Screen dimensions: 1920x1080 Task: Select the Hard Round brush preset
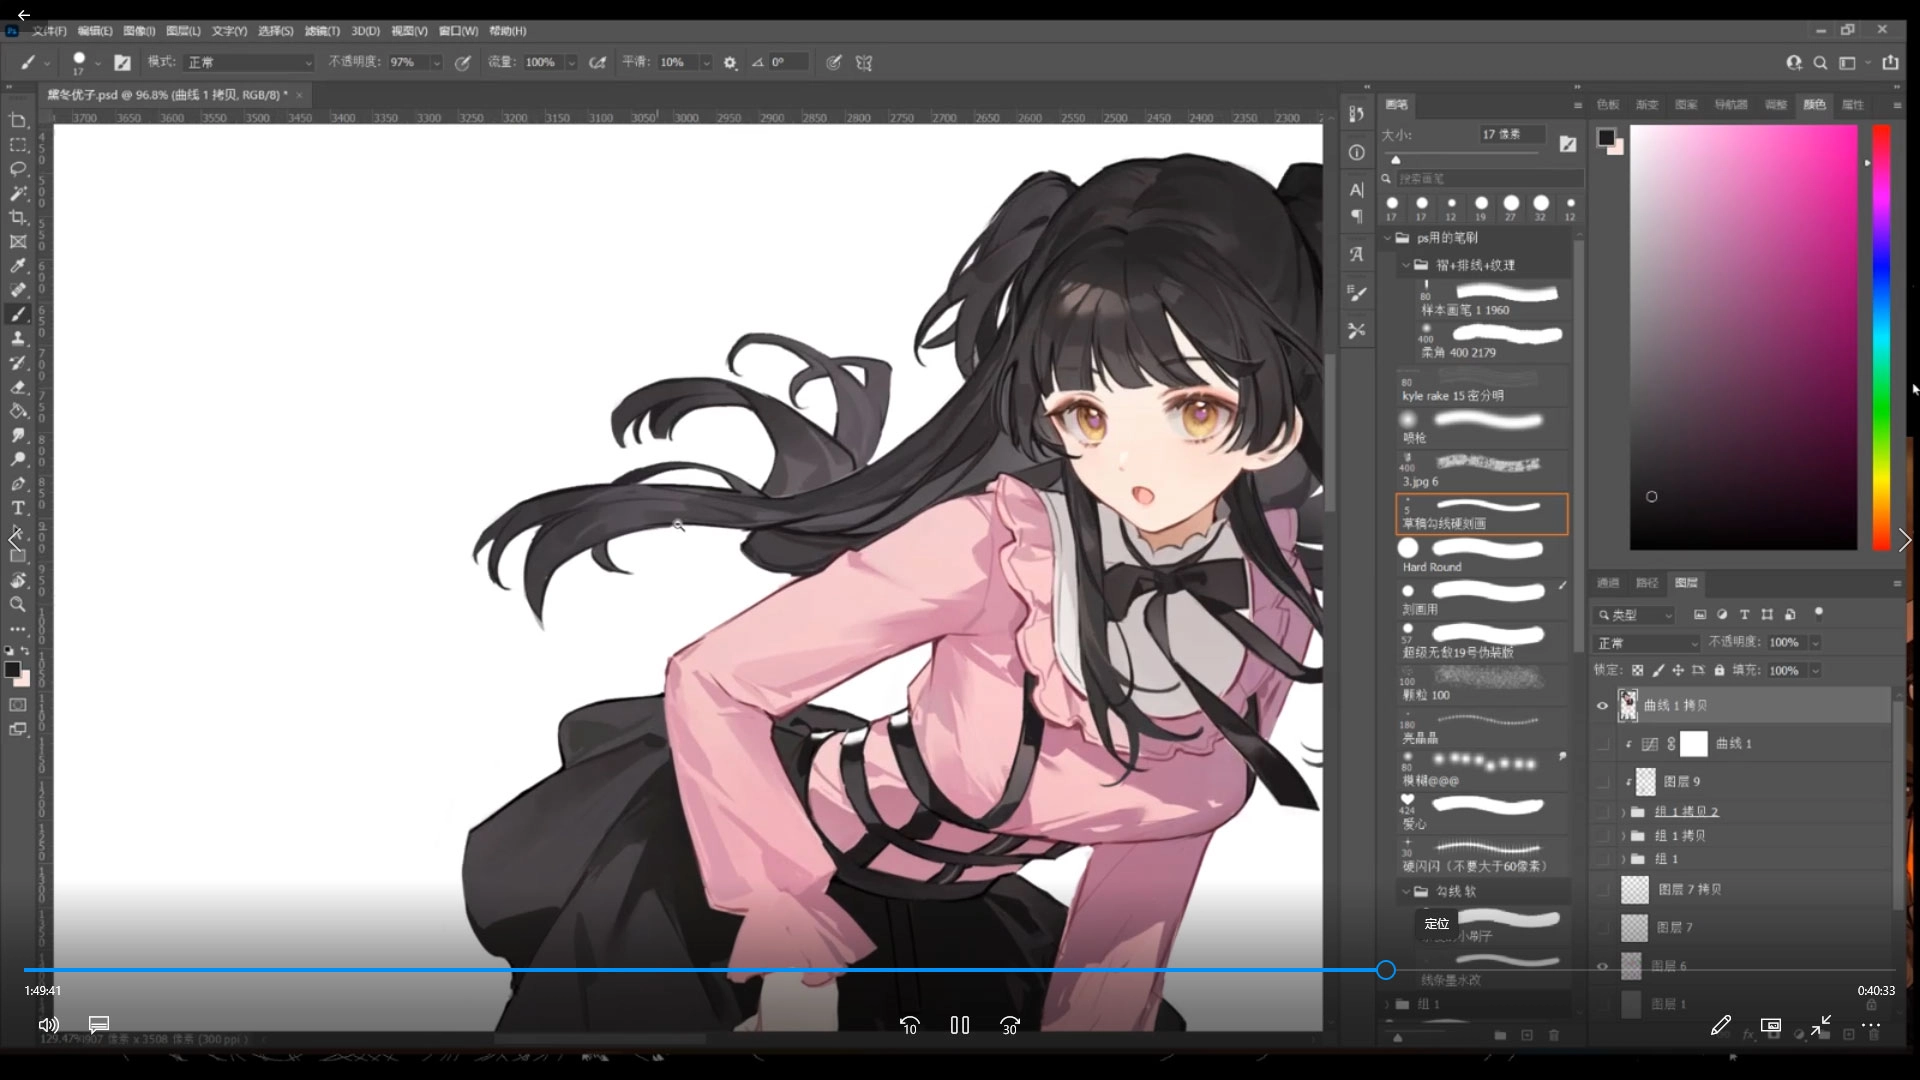pos(1481,556)
